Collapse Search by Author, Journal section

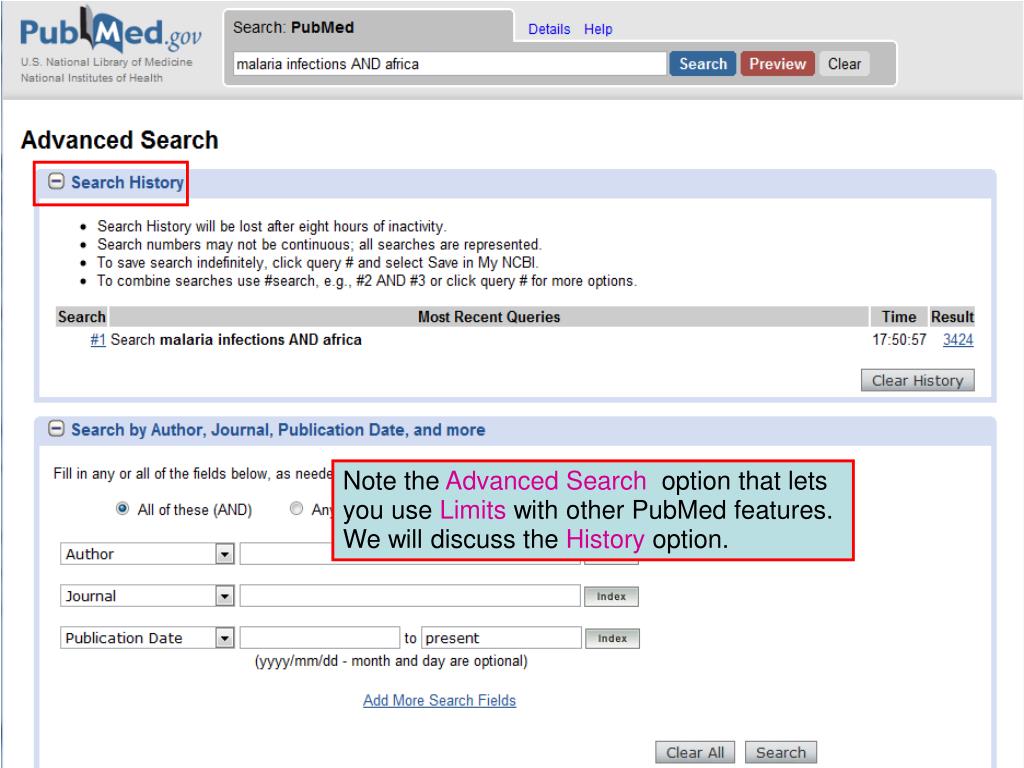tap(57, 429)
